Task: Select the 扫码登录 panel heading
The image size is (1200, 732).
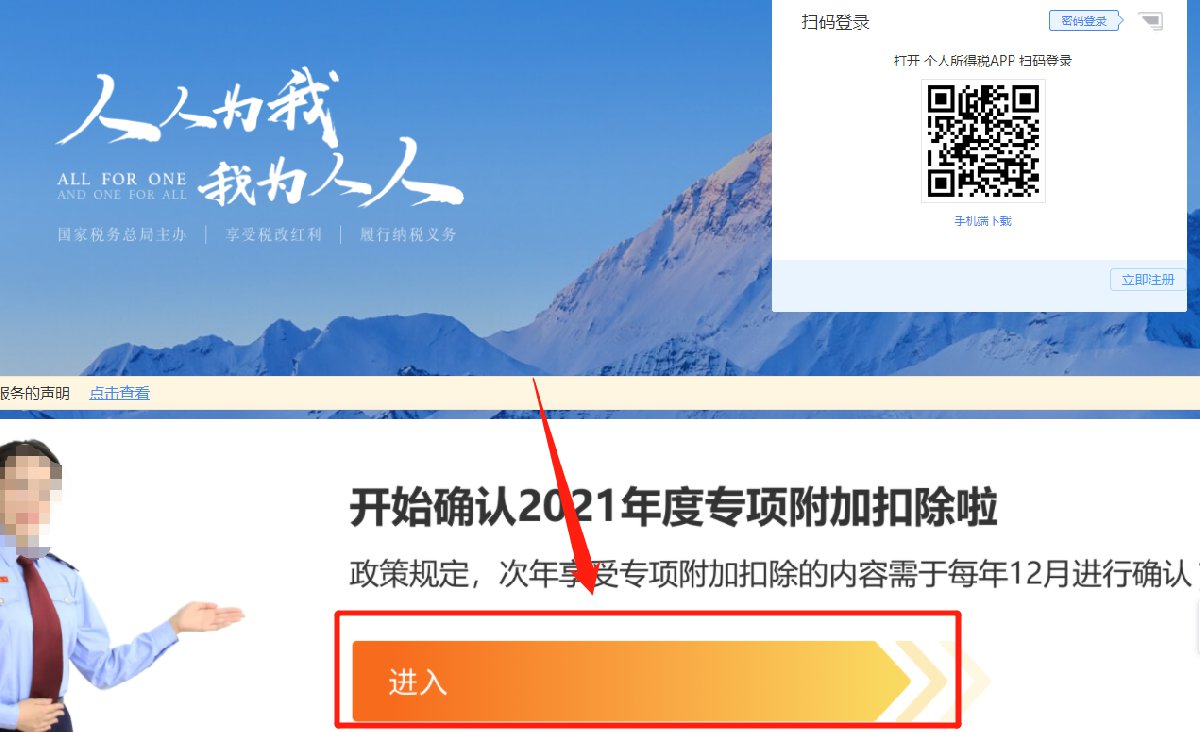Action: pyautogui.click(x=835, y=22)
